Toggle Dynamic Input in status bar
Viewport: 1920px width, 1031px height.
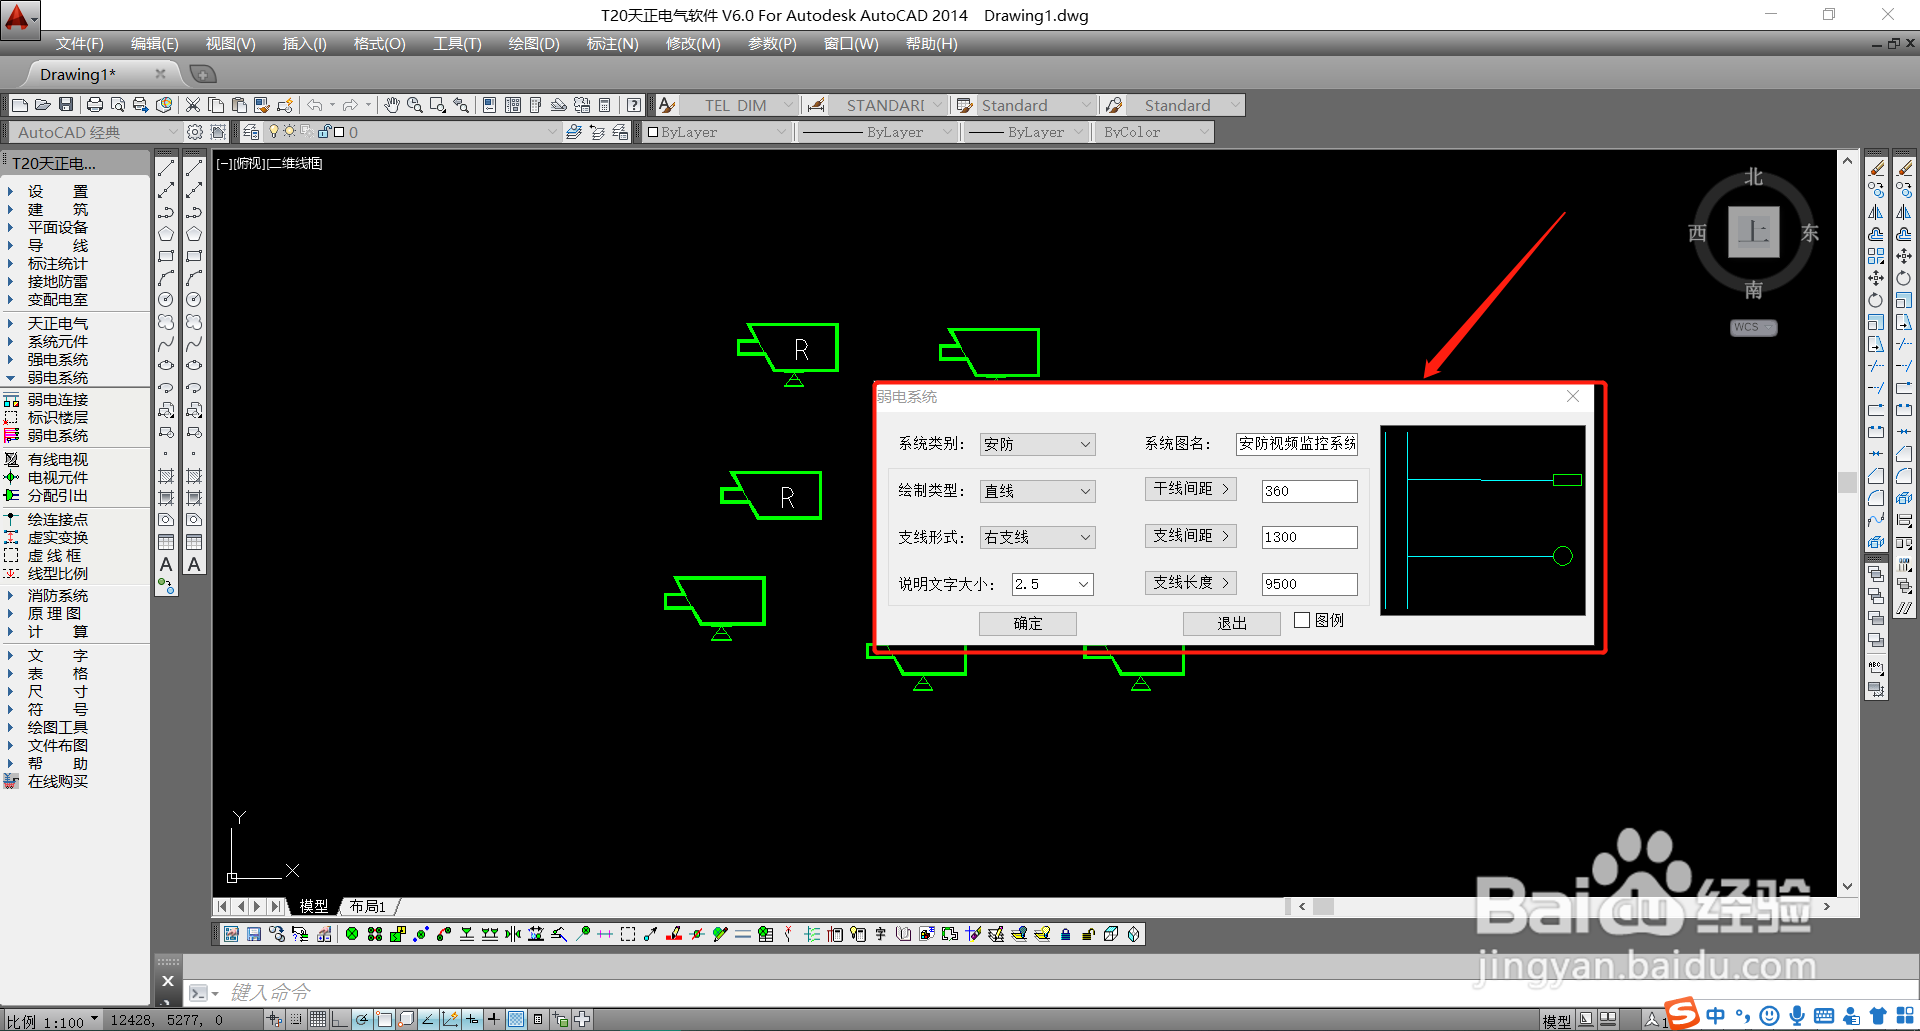point(472,1020)
